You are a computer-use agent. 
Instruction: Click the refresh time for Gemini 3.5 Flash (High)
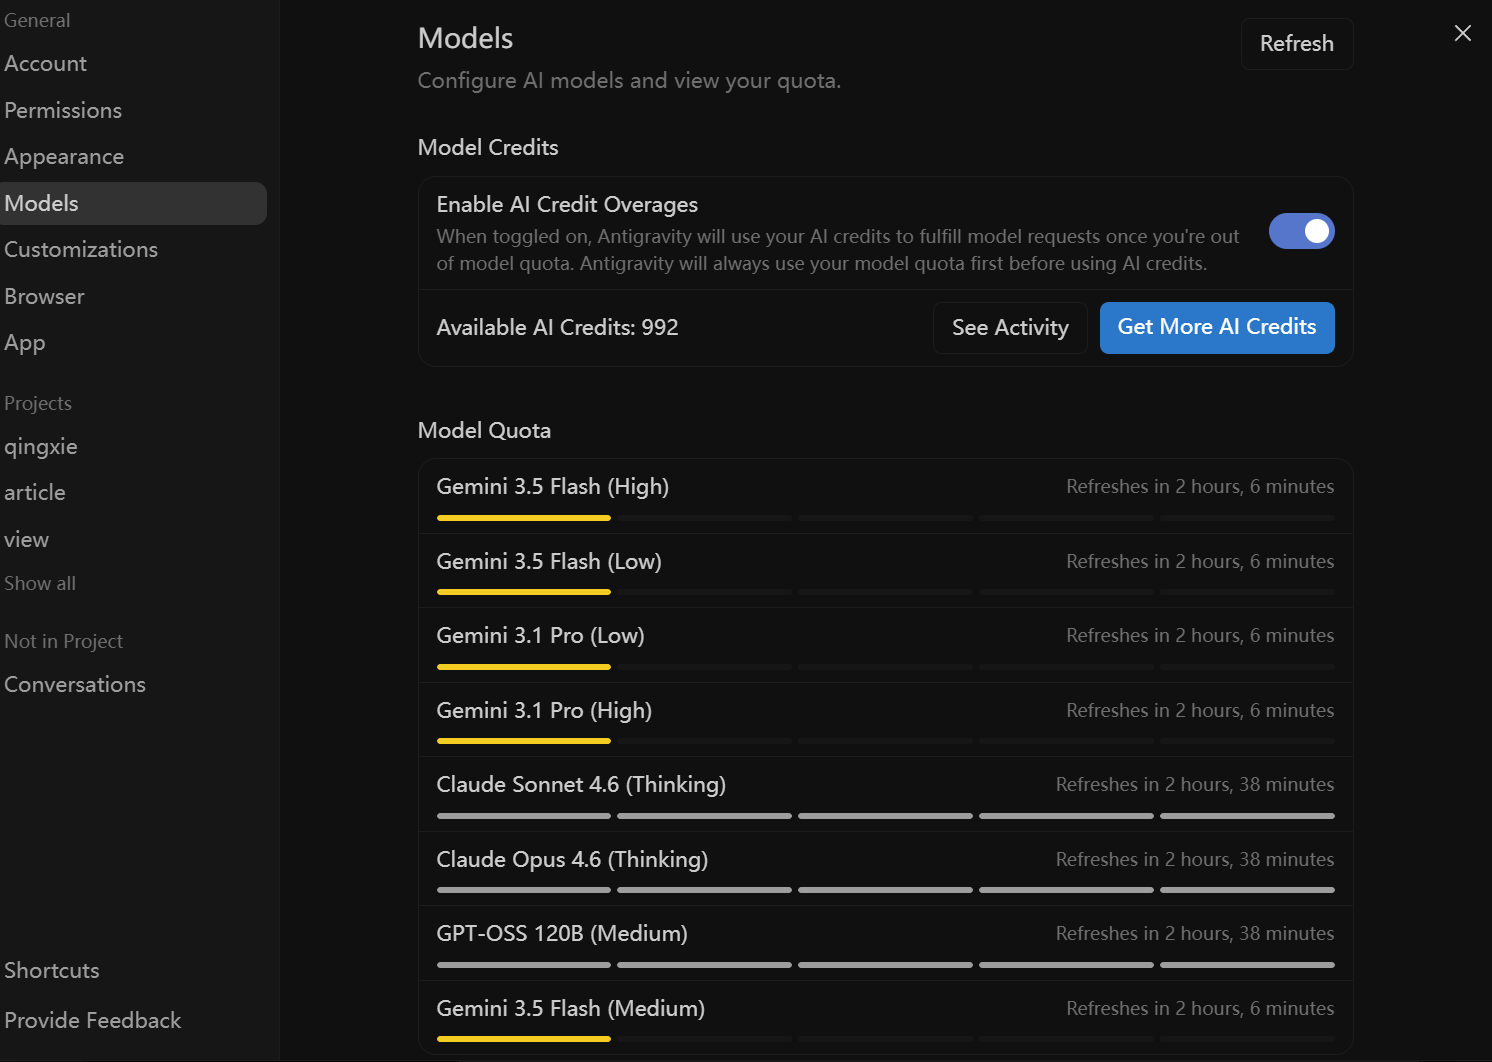[1200, 487]
